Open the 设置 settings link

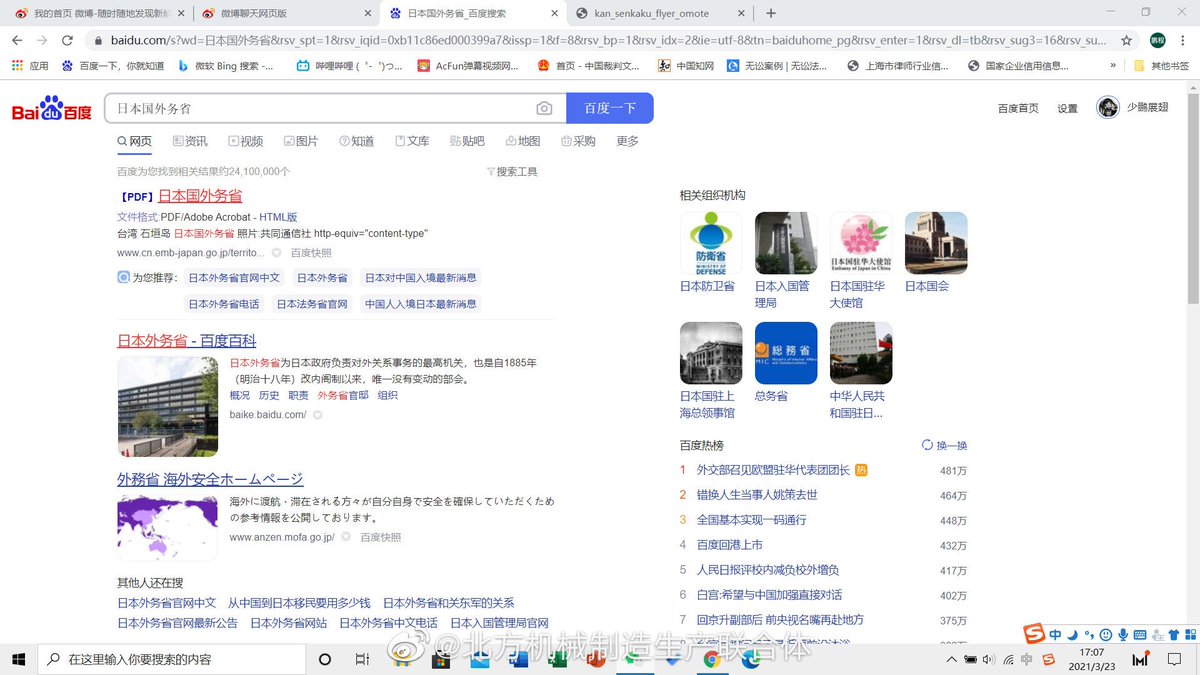click(1068, 108)
